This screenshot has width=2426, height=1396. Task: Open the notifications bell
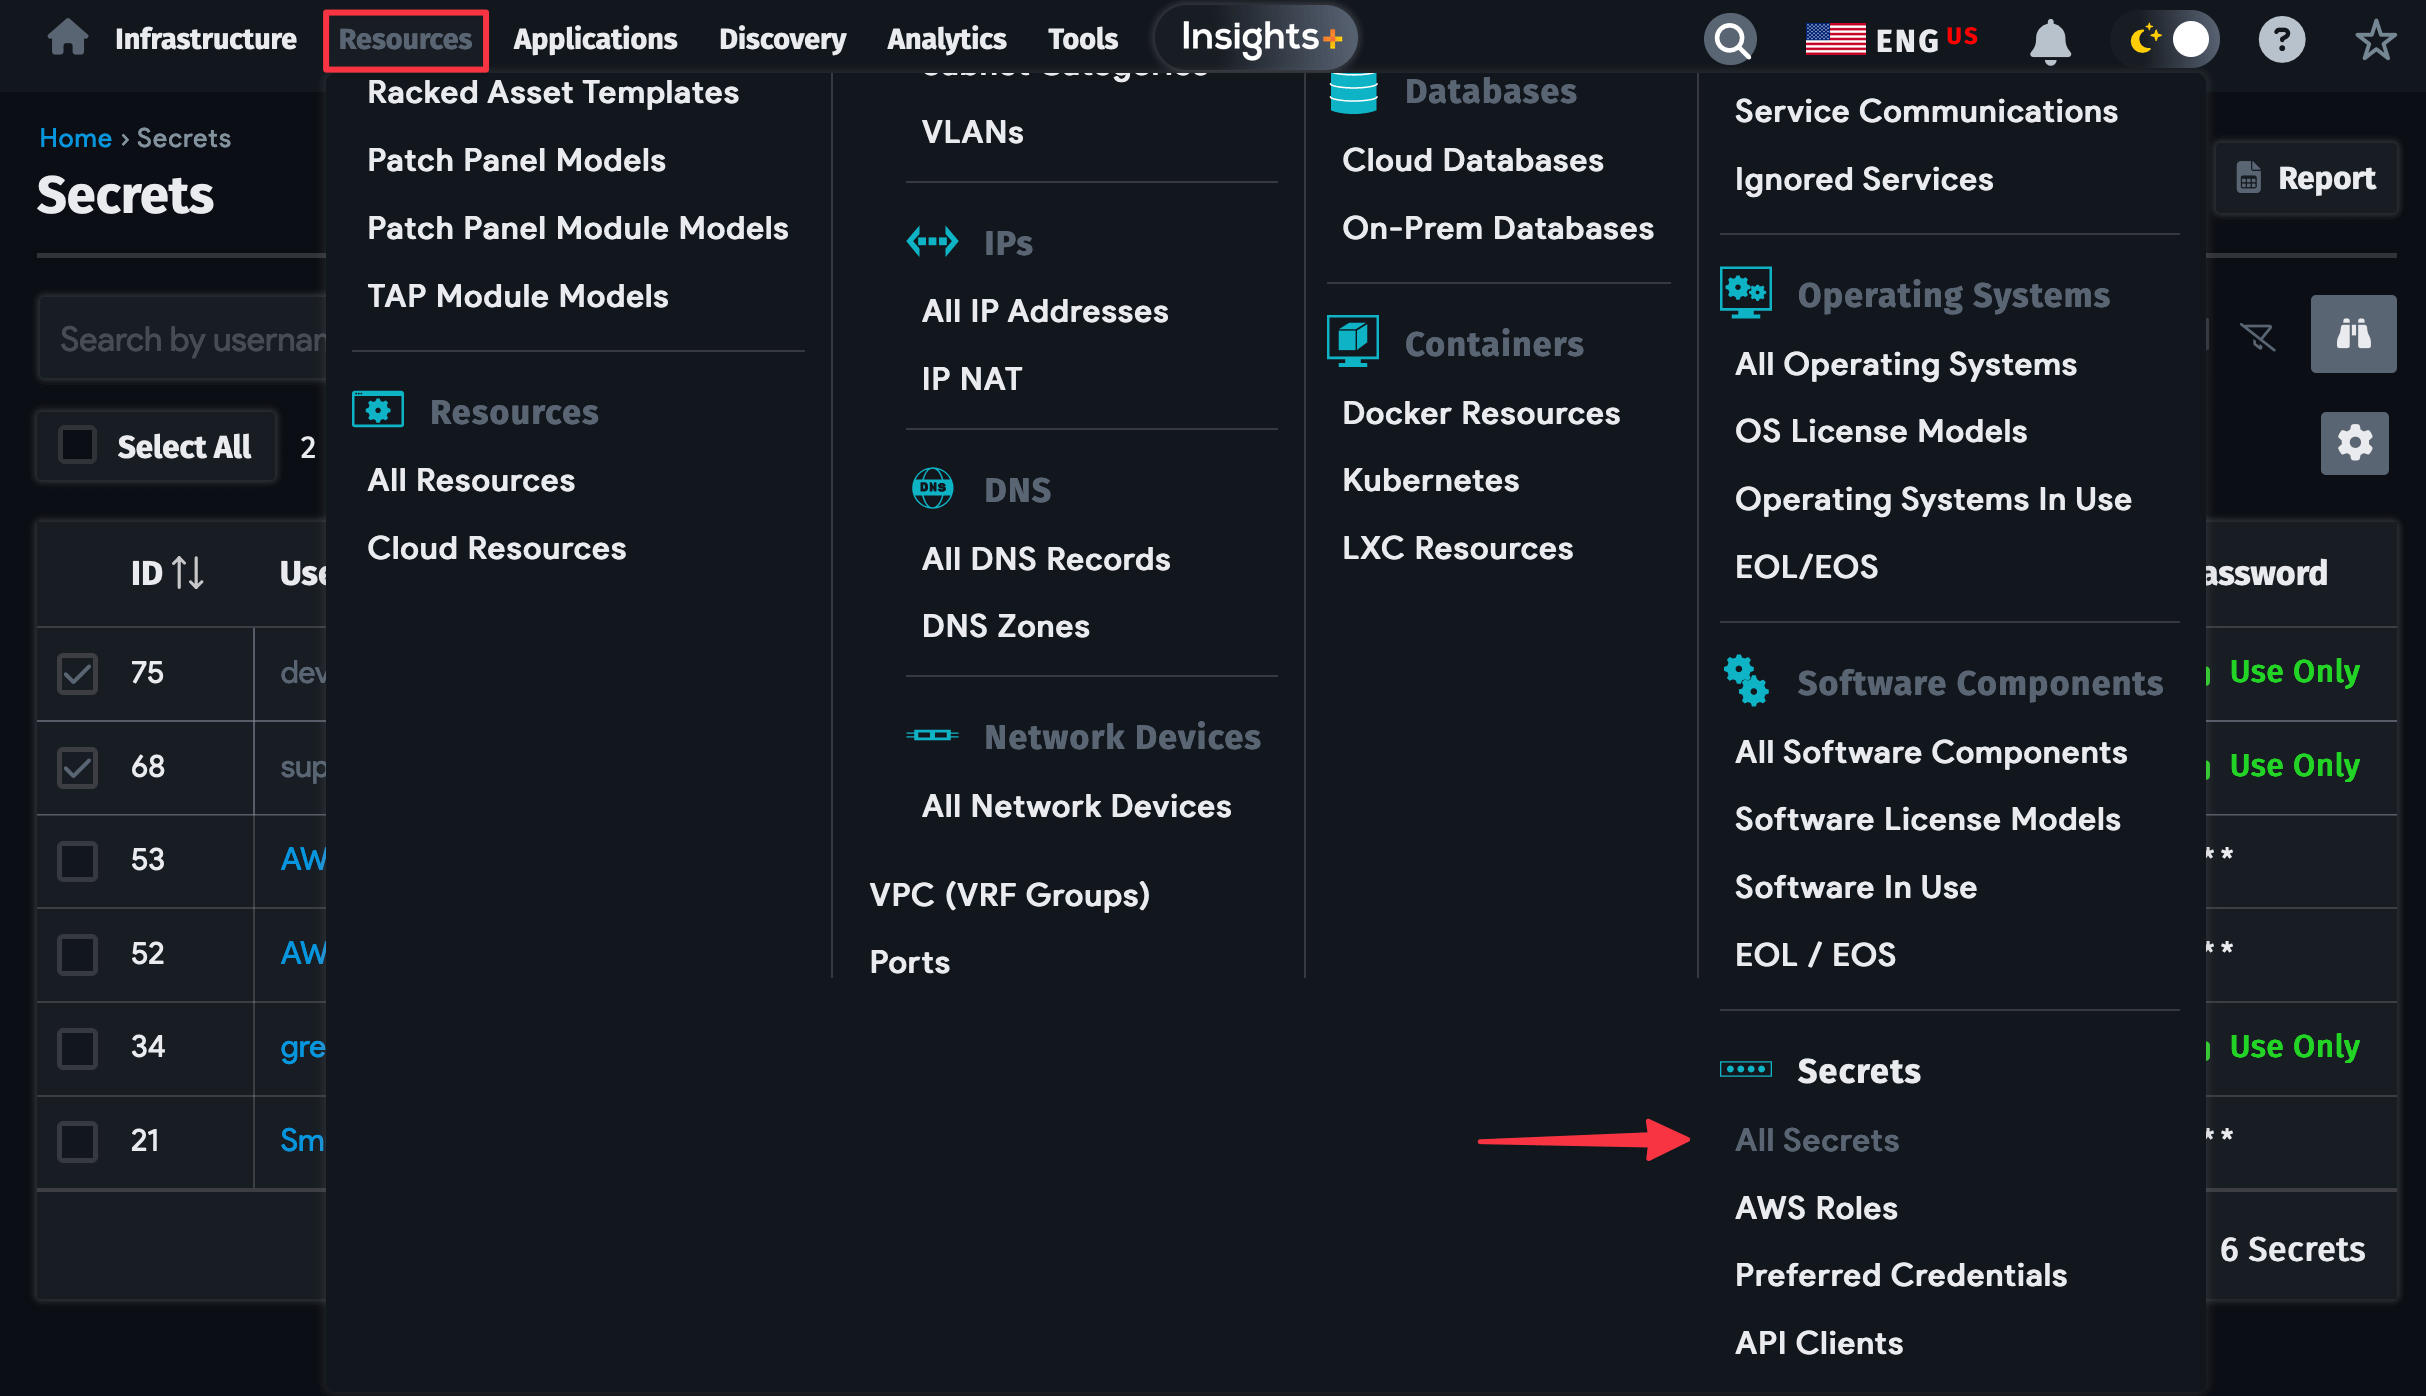point(2050,39)
